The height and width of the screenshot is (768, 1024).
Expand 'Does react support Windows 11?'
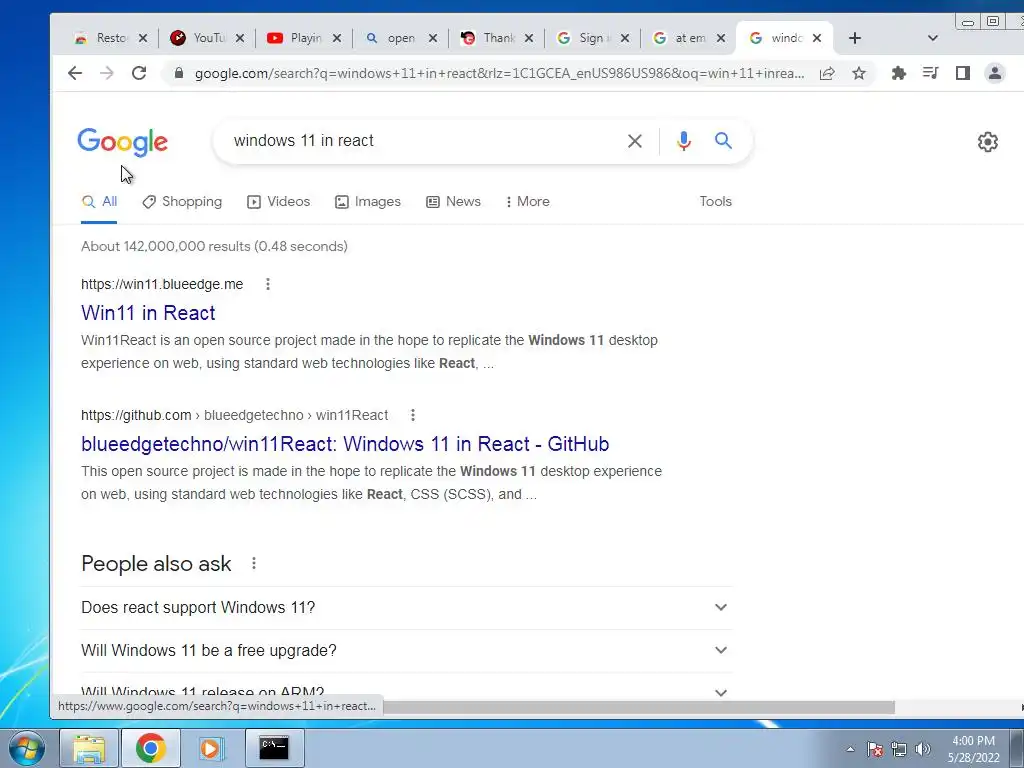tap(406, 607)
